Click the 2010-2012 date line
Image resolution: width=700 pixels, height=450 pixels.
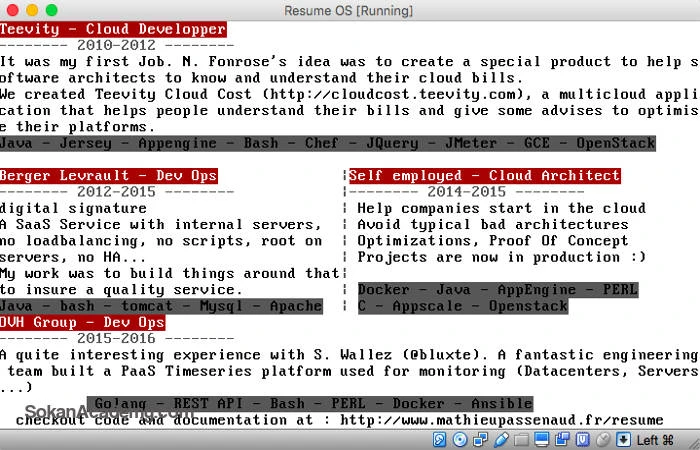pos(117,45)
